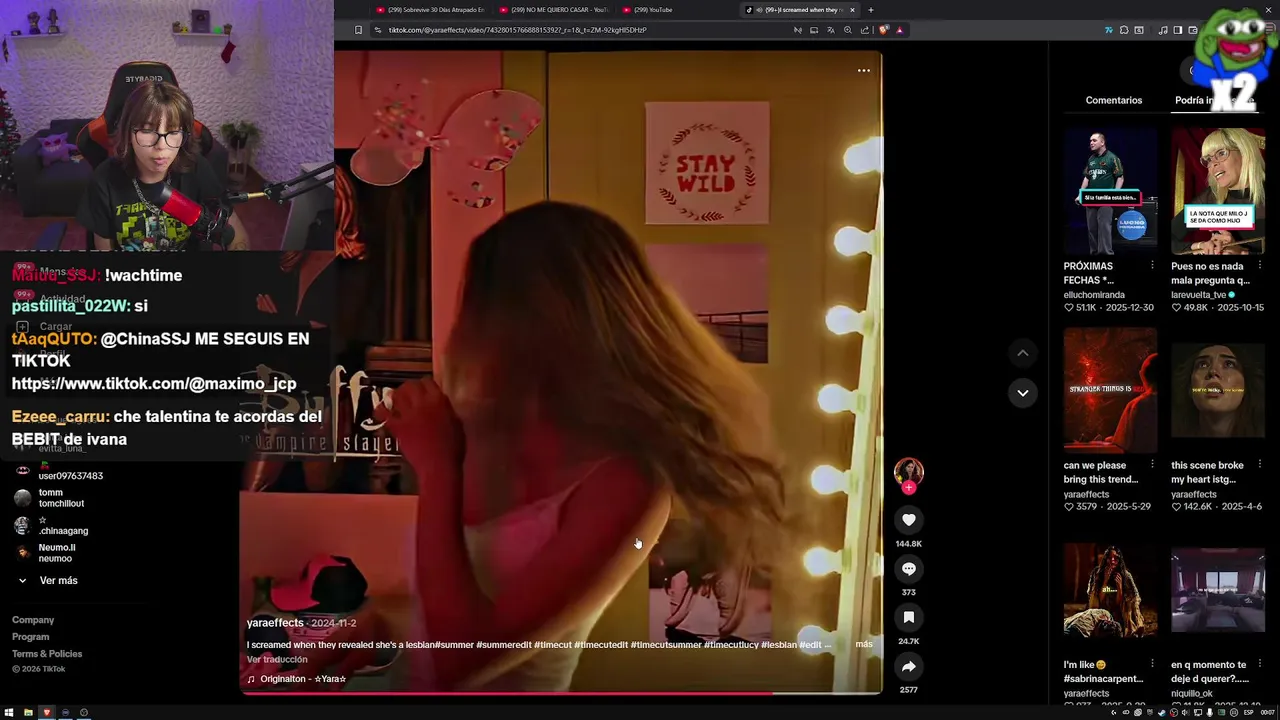Open the Company footer link
Viewport: 1280px width, 720px height.
point(33,620)
